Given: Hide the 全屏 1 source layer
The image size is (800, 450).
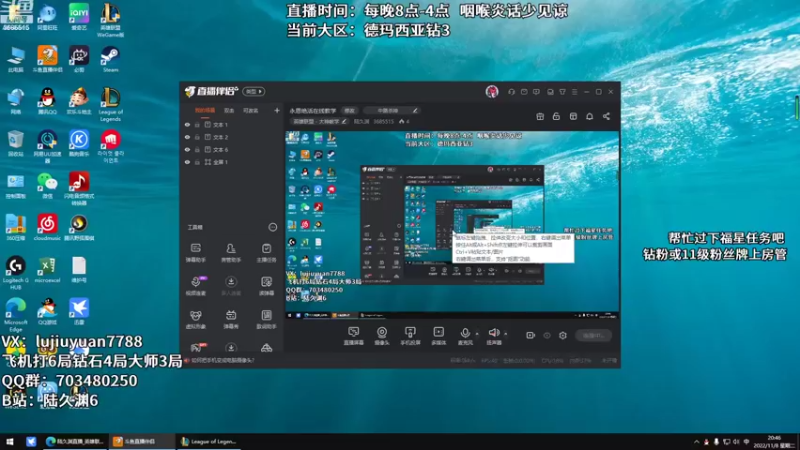Looking at the screenshot, I should click(187, 162).
